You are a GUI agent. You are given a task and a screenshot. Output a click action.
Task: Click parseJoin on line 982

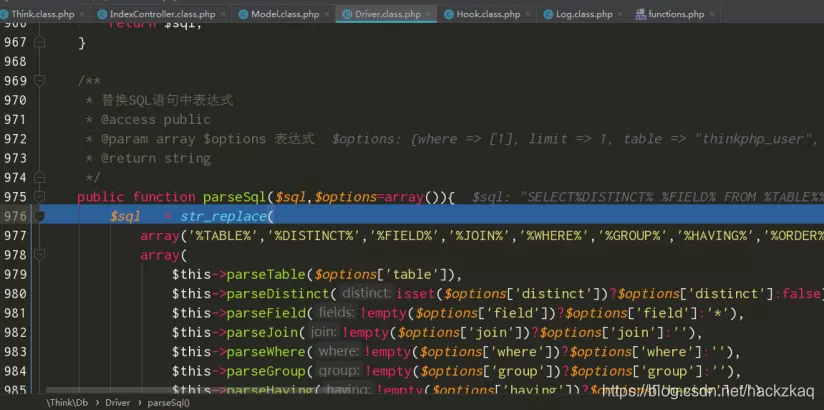point(262,333)
